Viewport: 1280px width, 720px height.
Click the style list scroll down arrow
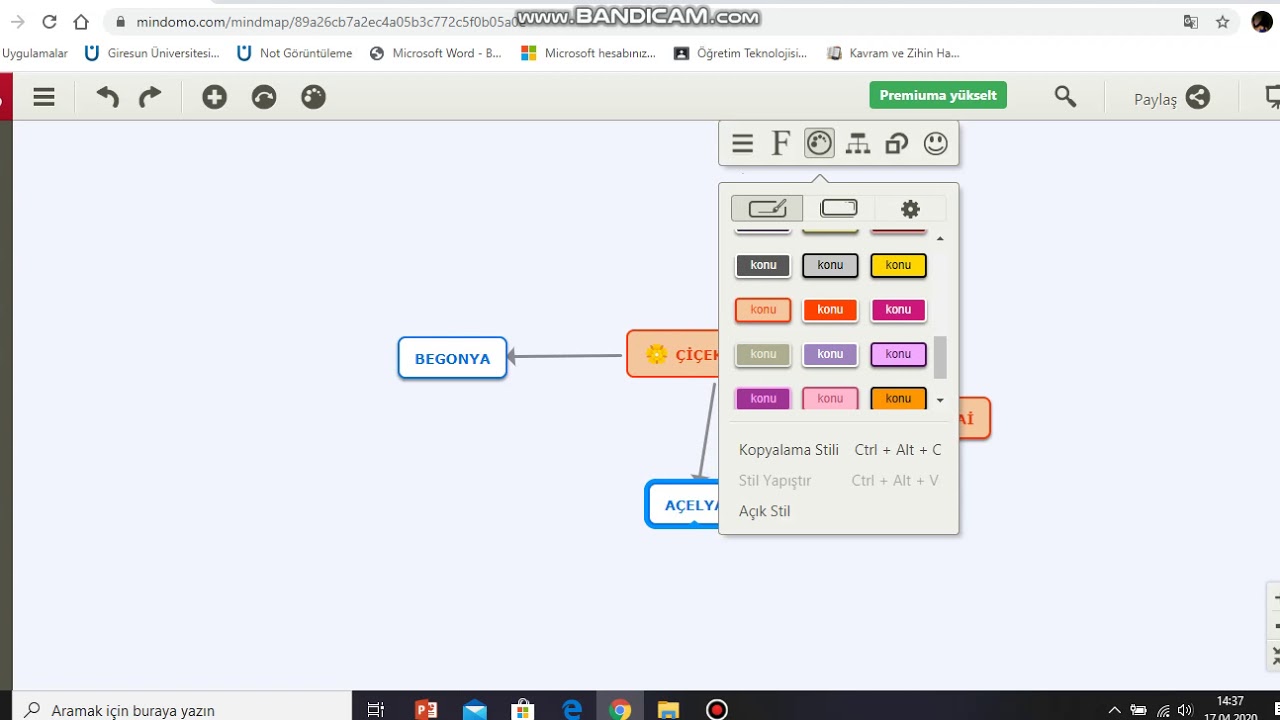tap(940, 400)
